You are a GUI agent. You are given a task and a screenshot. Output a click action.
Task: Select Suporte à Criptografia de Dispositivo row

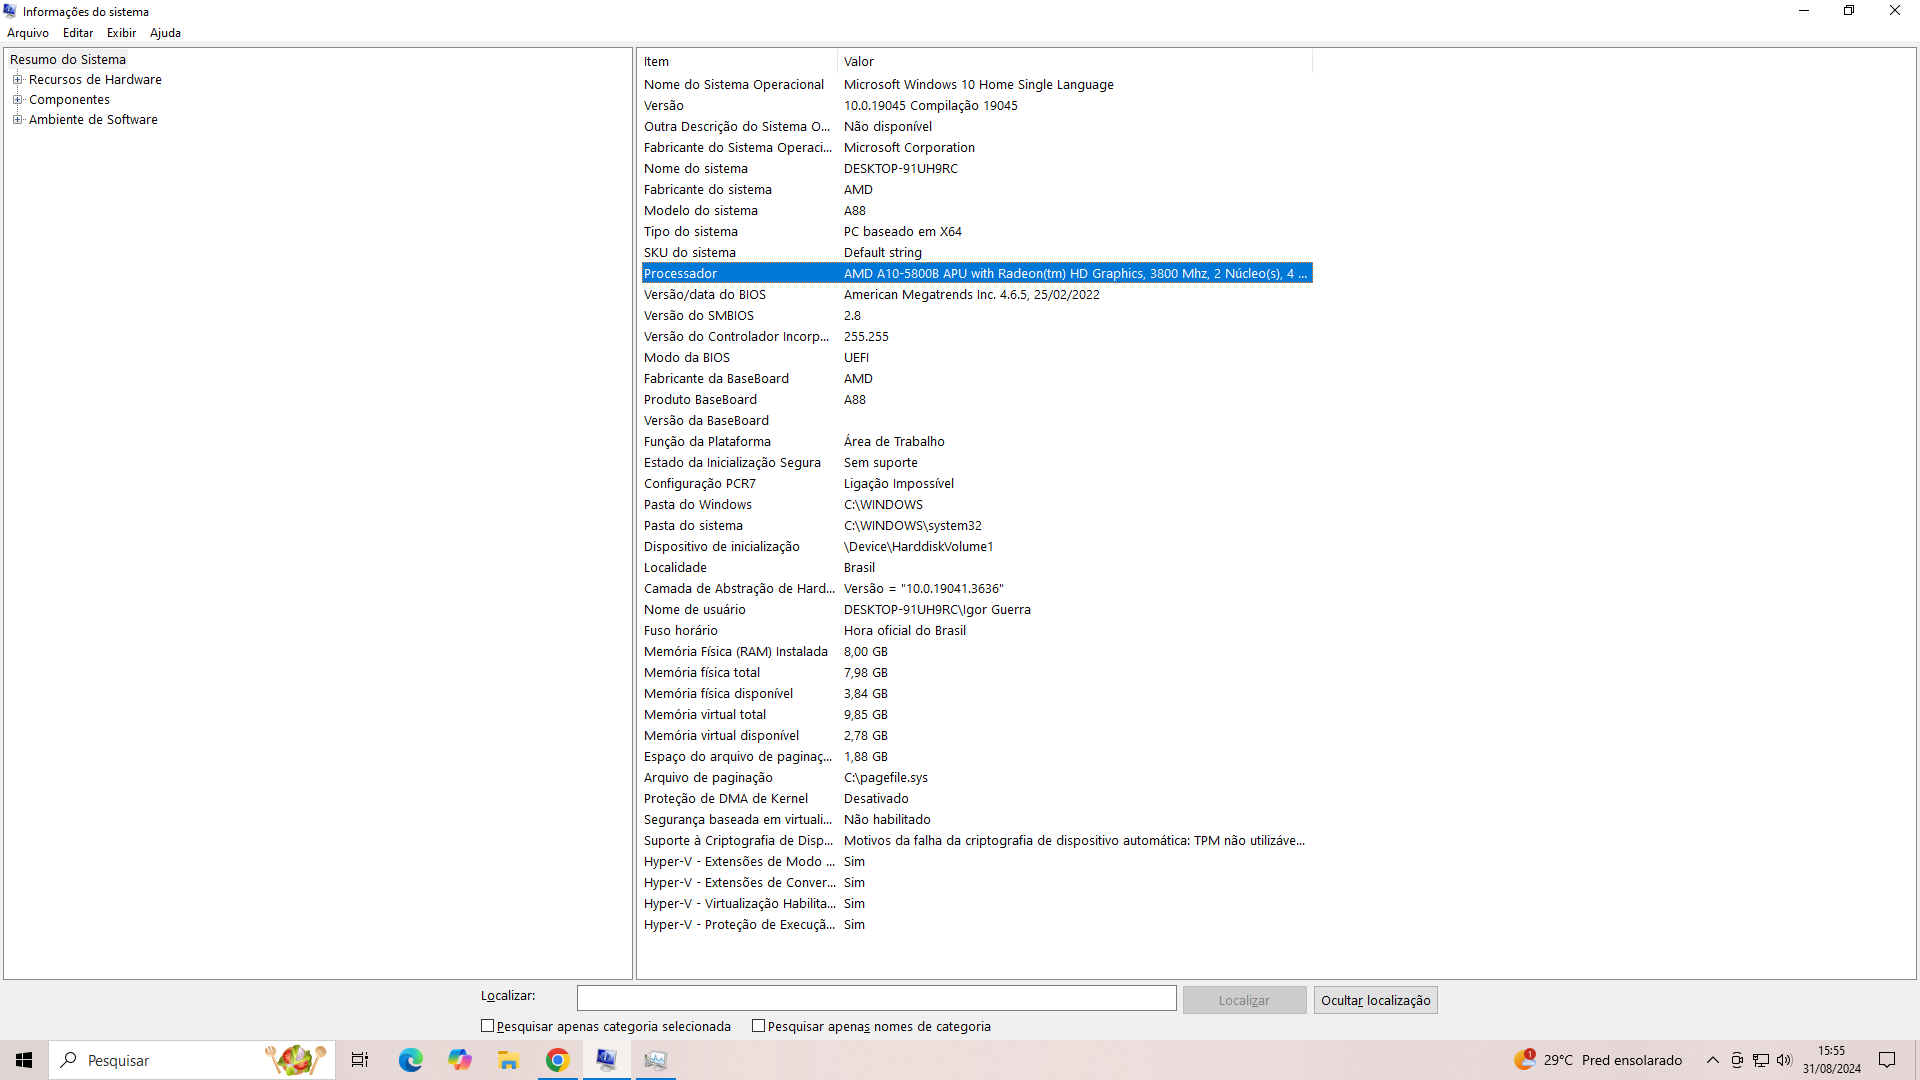point(976,841)
